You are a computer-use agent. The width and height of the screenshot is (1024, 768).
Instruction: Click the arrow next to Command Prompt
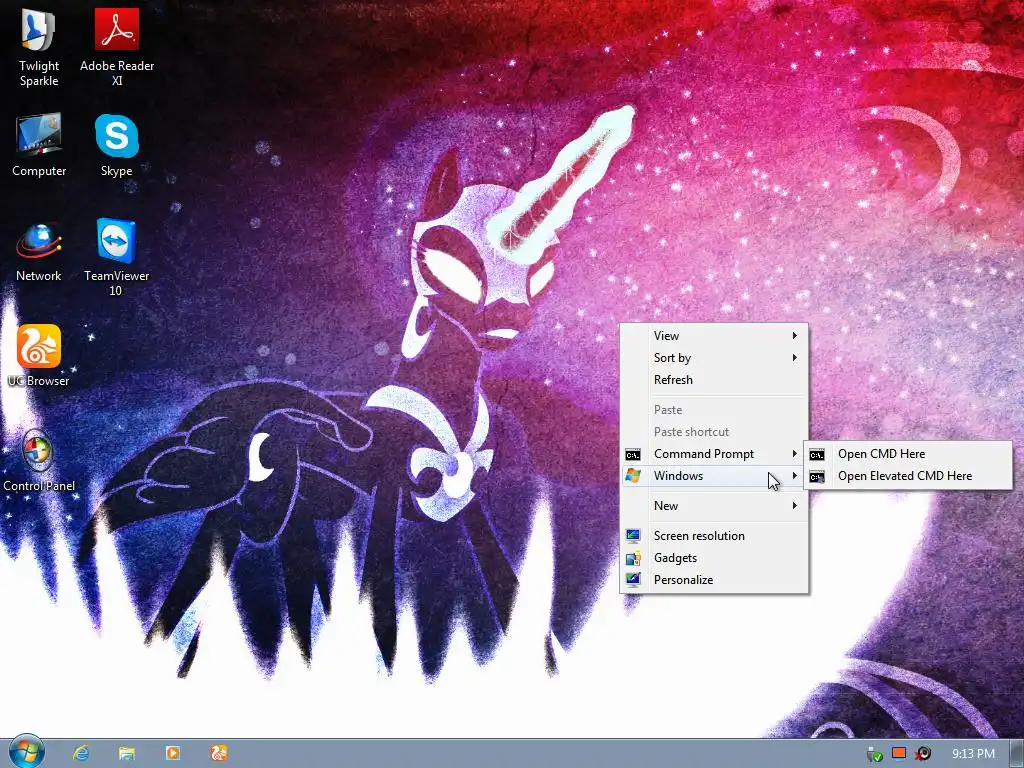point(795,454)
